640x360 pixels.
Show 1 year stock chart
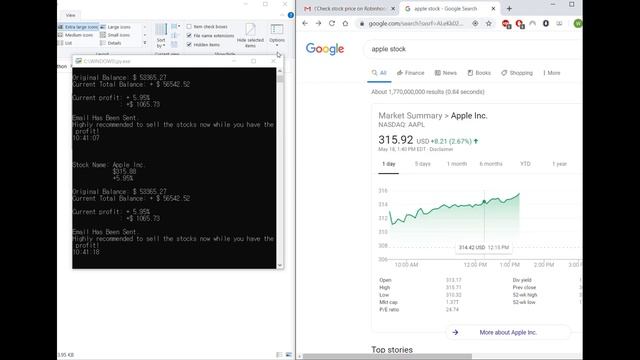coord(559,164)
